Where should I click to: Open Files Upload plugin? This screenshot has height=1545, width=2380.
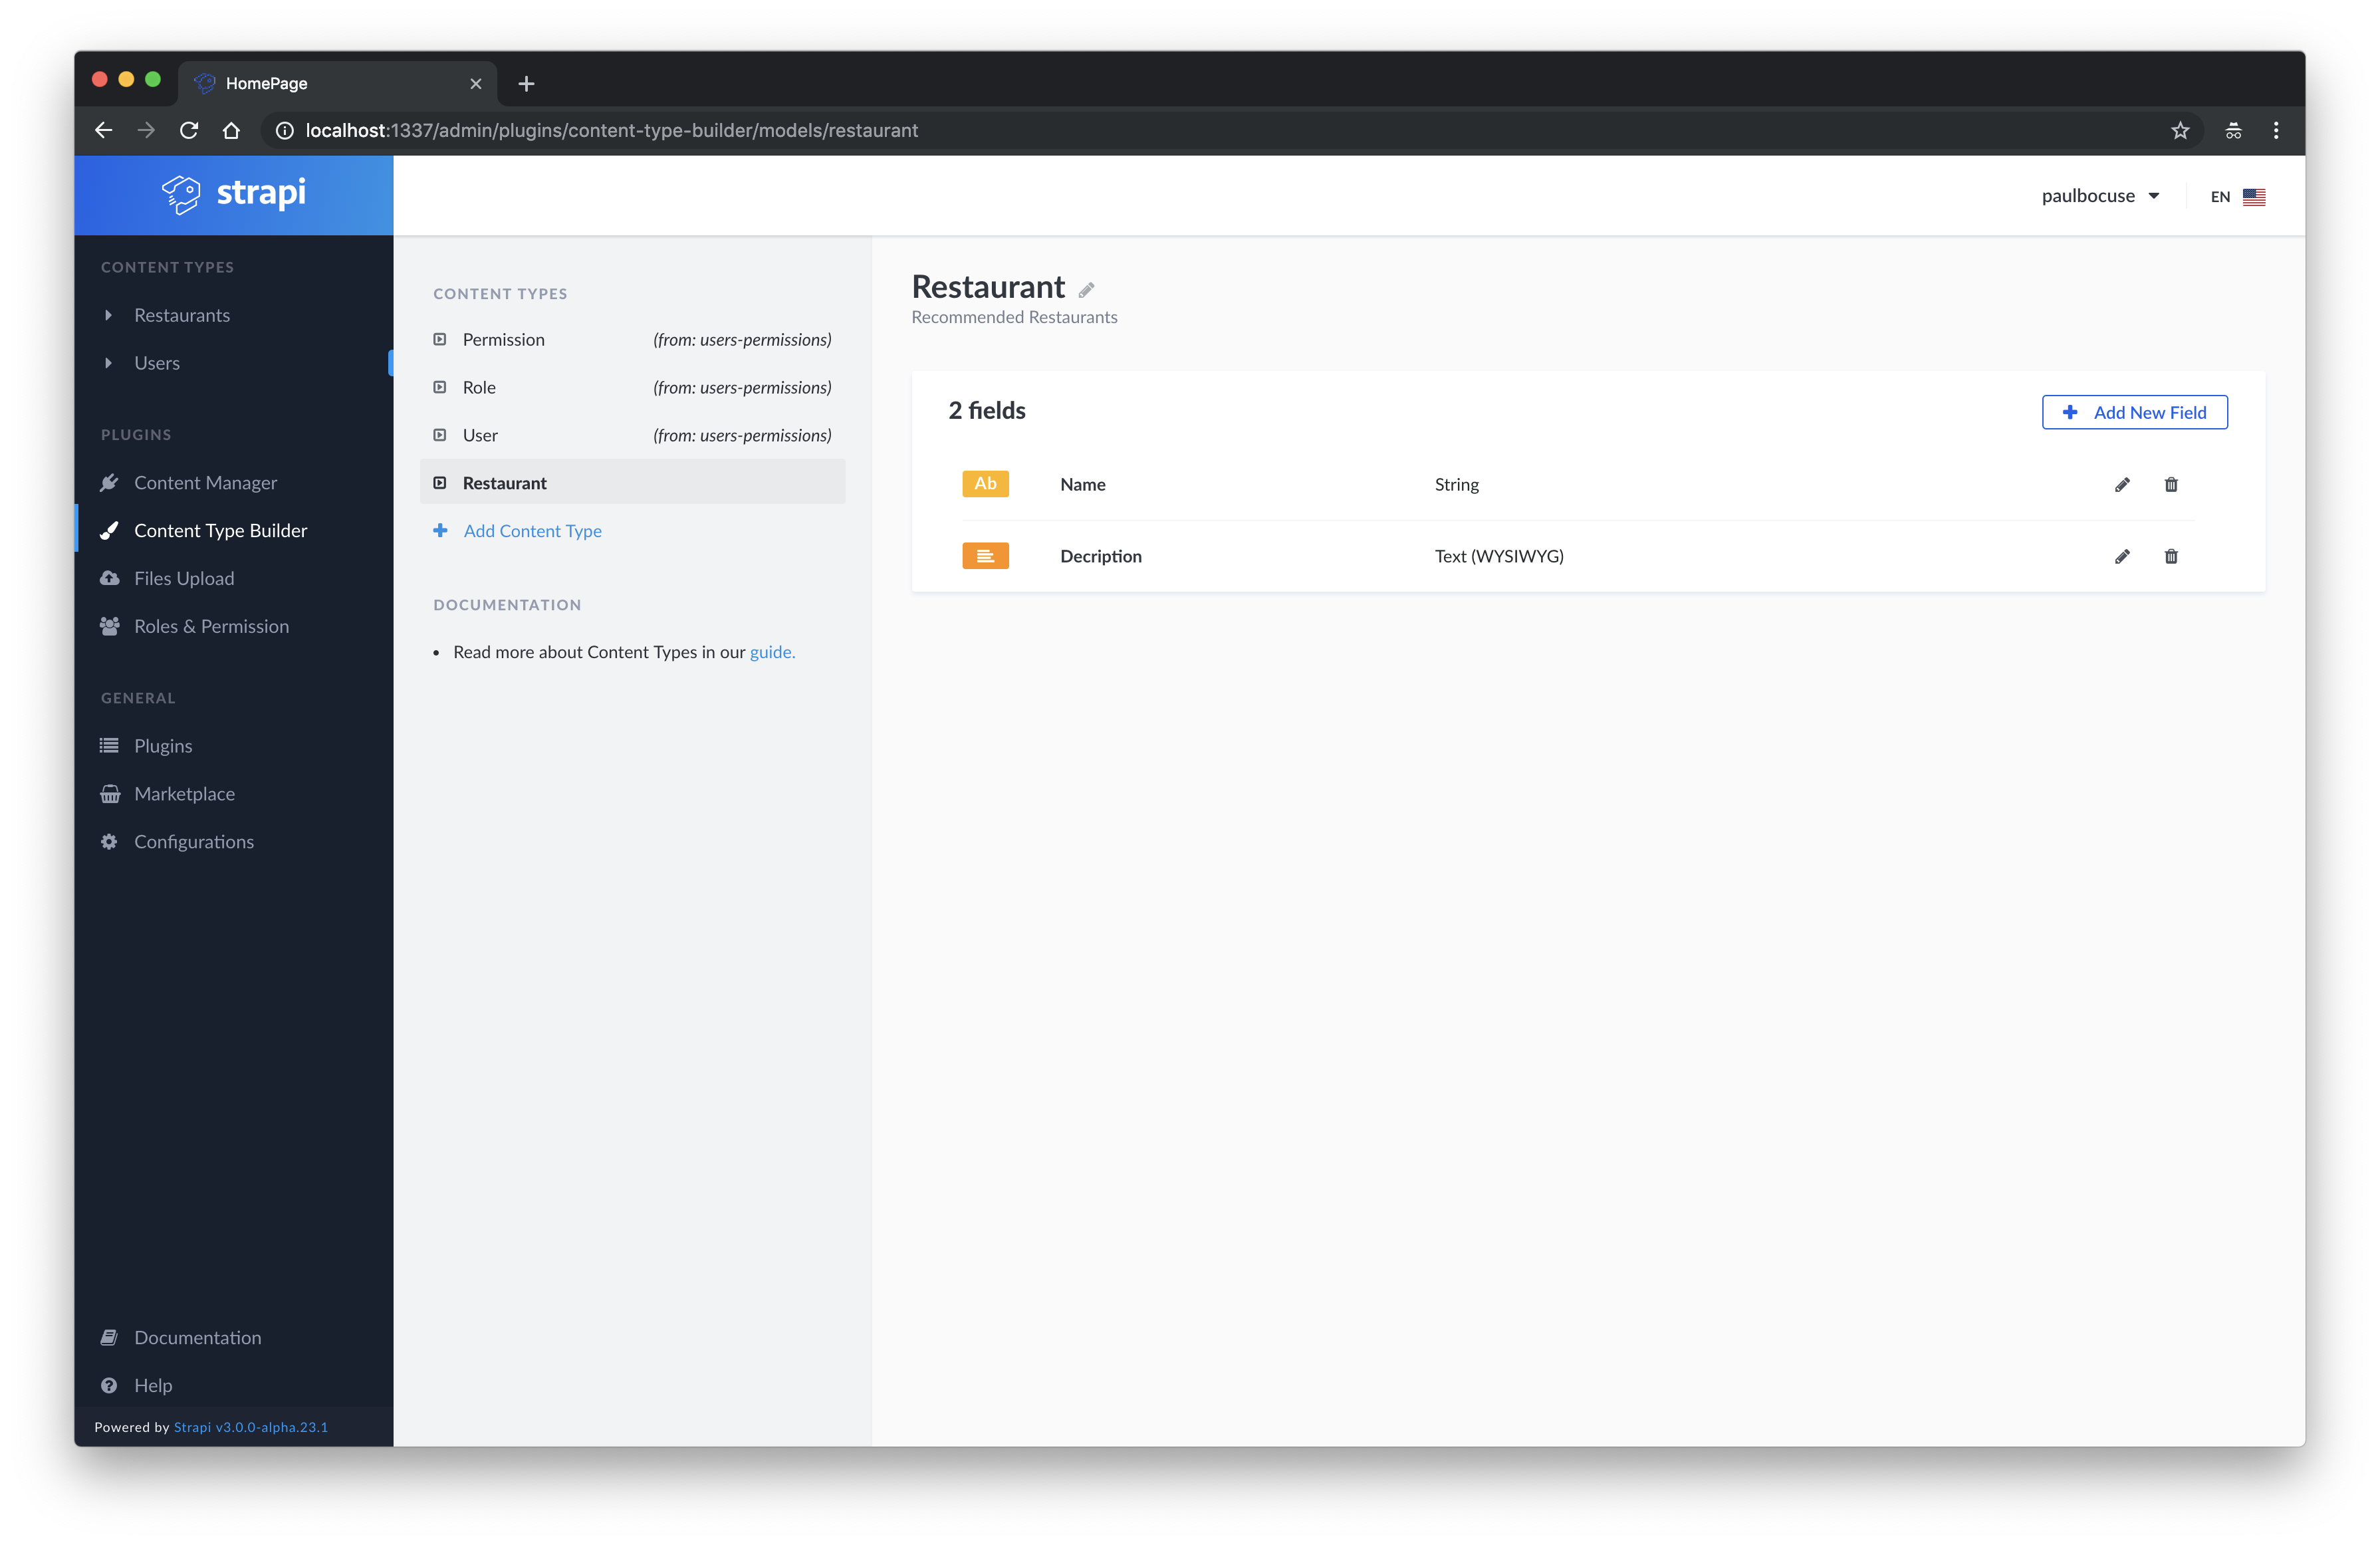(x=183, y=578)
